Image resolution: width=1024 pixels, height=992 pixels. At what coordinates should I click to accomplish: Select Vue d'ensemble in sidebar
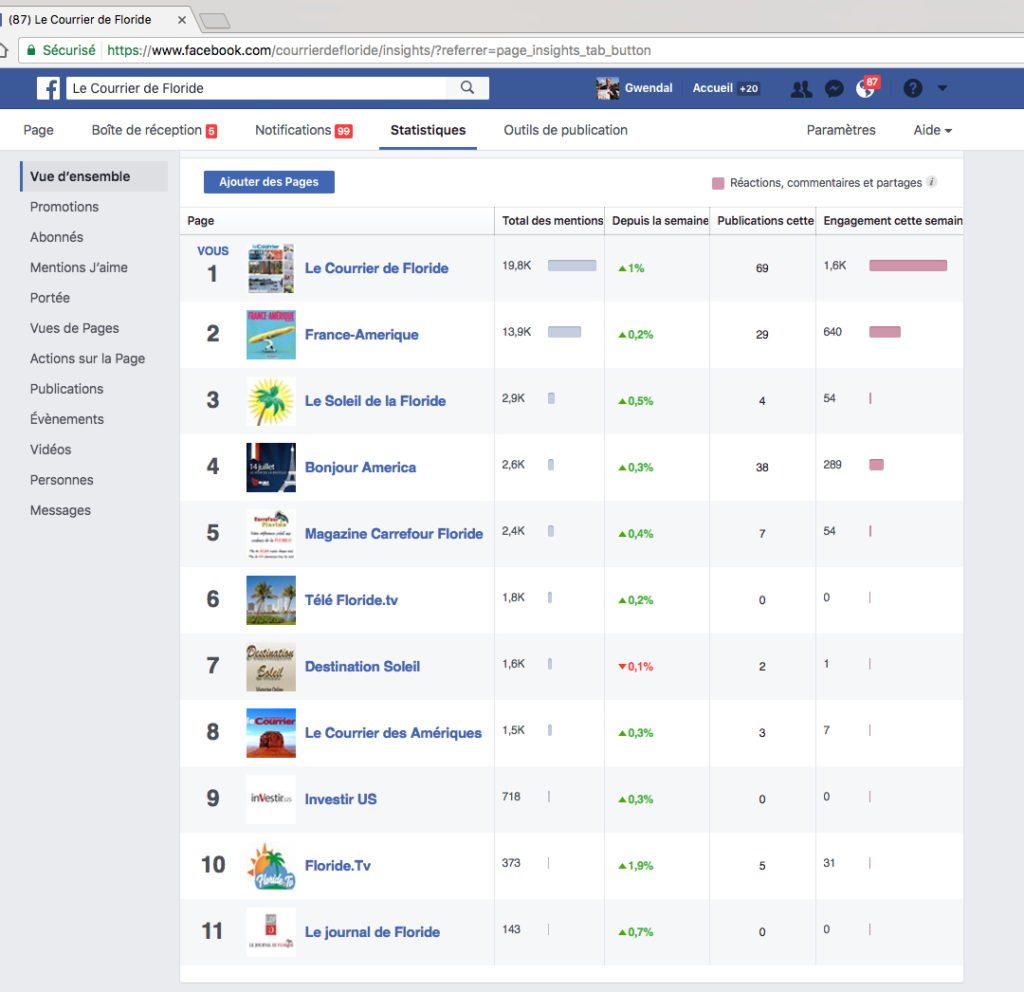[95, 176]
